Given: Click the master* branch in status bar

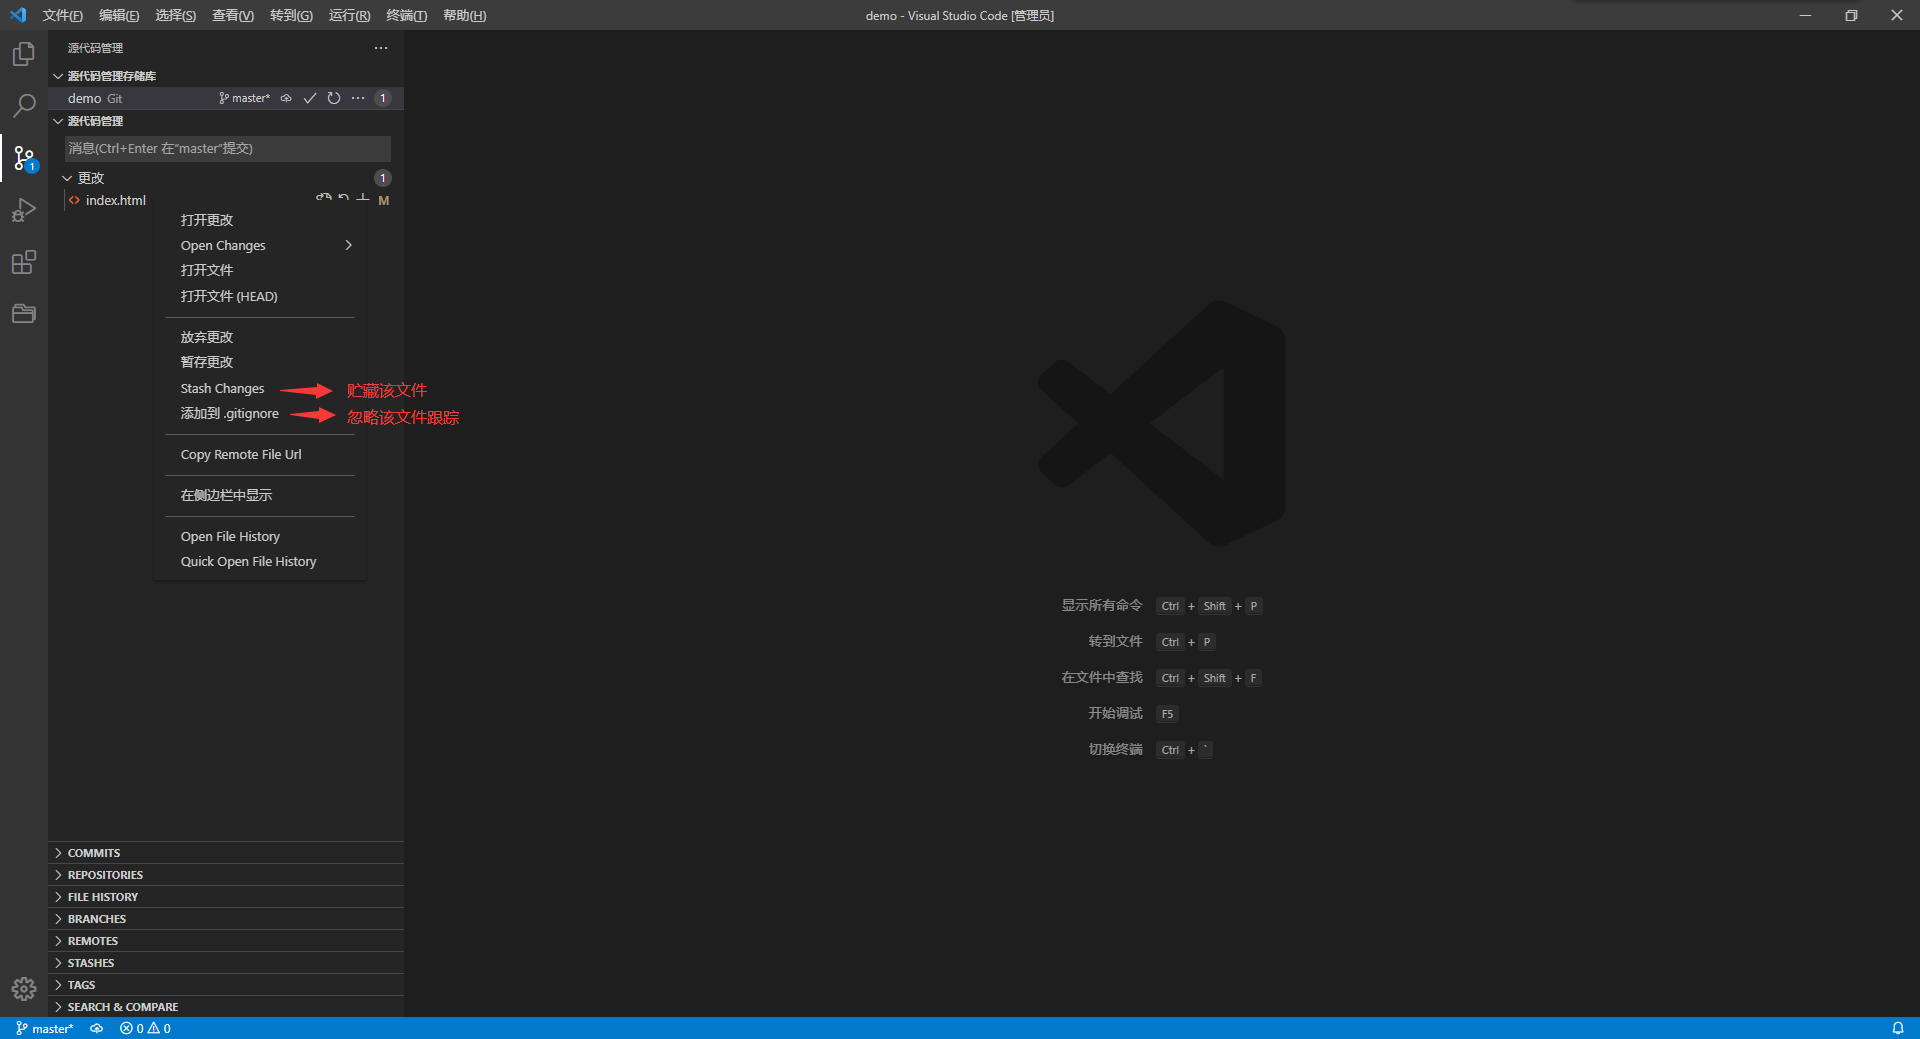Looking at the screenshot, I should point(45,1028).
